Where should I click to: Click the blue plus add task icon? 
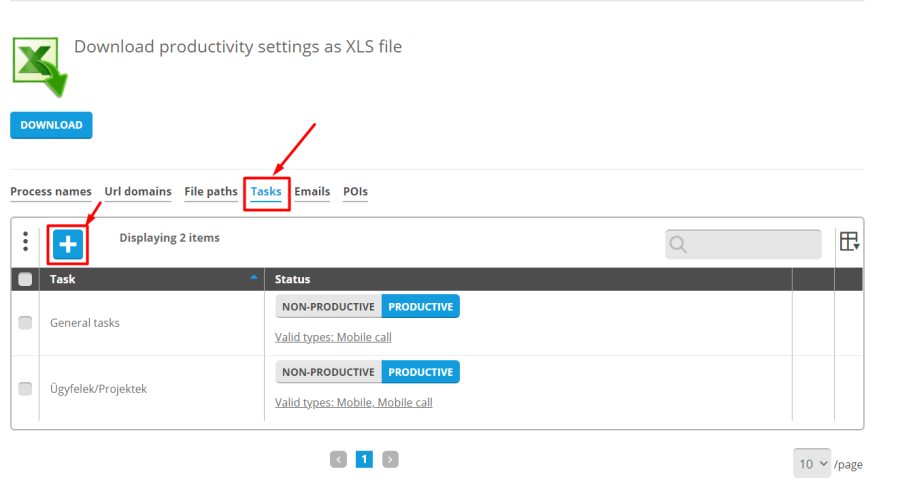coord(68,243)
